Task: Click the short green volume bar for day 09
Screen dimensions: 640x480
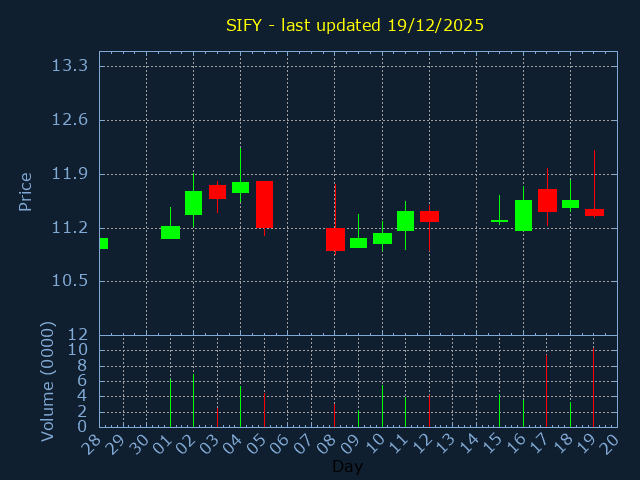Action: click(358, 419)
